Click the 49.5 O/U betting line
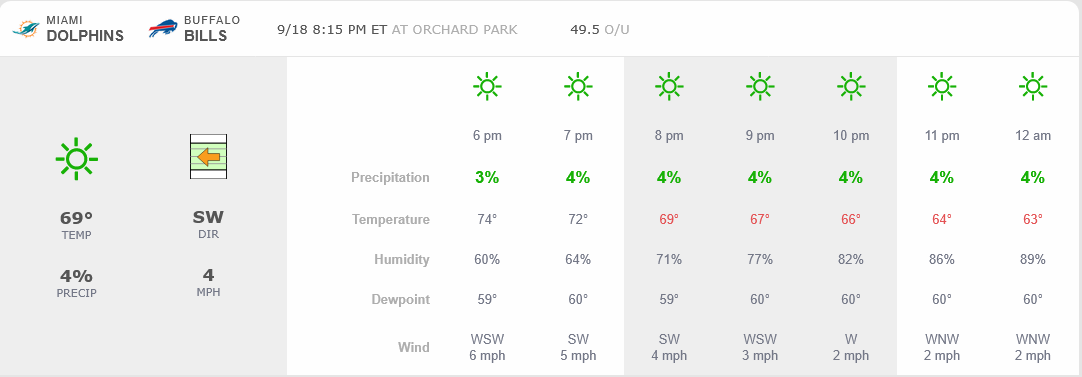Image resolution: width=1082 pixels, height=377 pixels. tap(600, 30)
